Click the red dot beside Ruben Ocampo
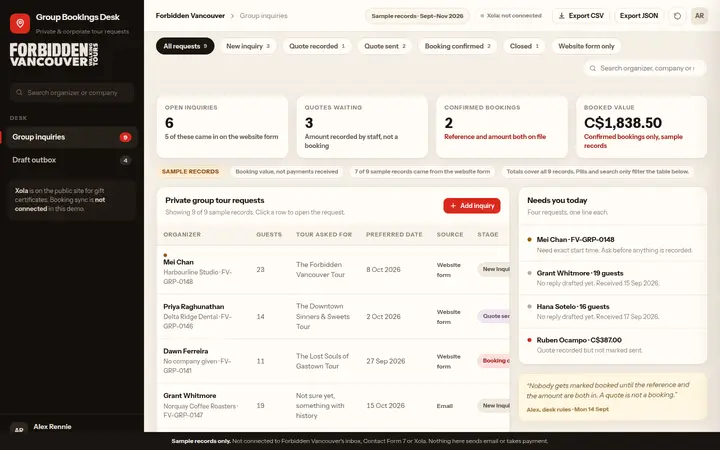Viewport: 720px width, 450px height. pyautogui.click(x=529, y=340)
